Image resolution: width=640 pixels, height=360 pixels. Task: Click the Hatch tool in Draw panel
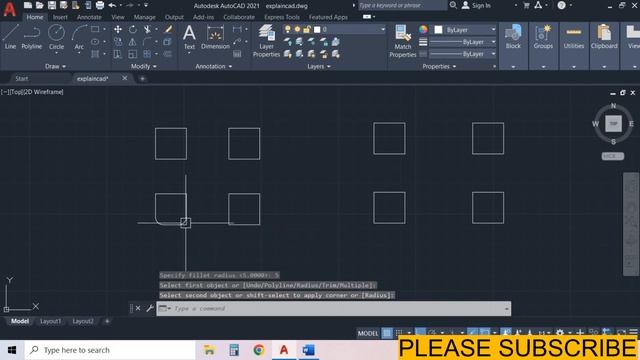[95, 54]
